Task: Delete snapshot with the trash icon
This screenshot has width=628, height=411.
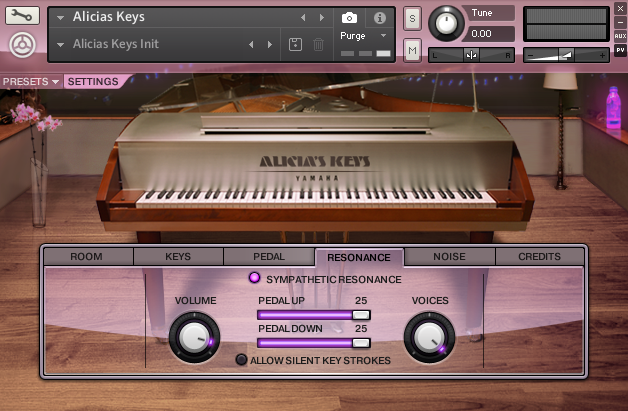Action: (x=318, y=44)
